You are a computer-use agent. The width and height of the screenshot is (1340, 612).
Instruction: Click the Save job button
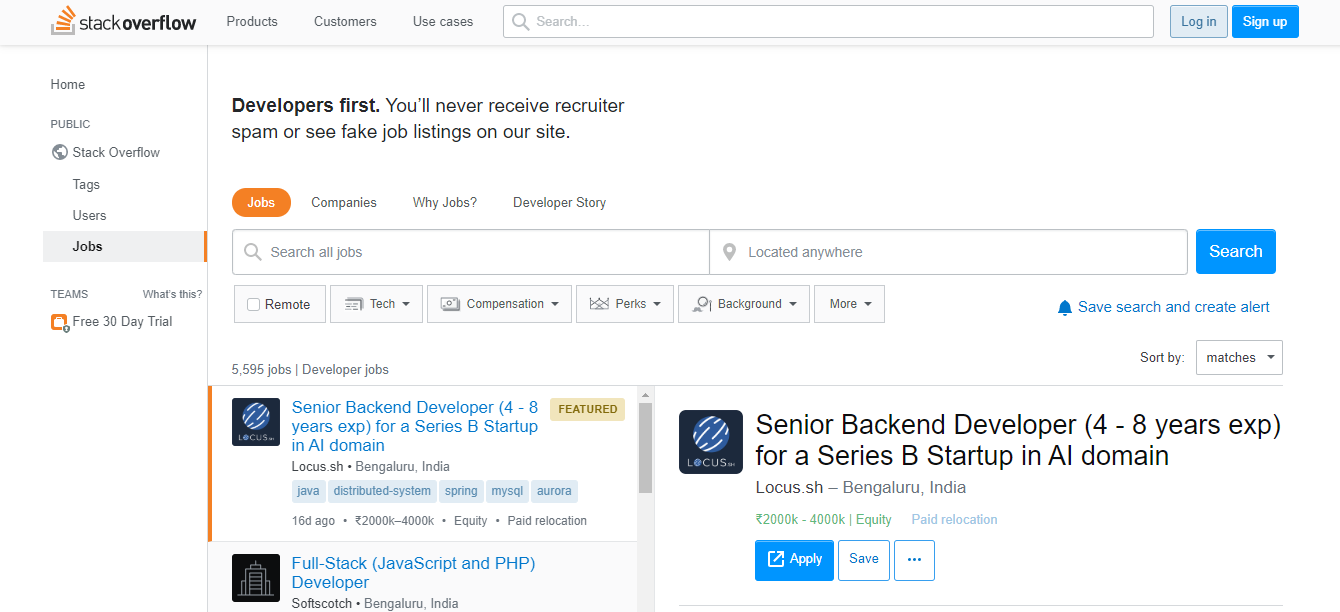[864, 559]
